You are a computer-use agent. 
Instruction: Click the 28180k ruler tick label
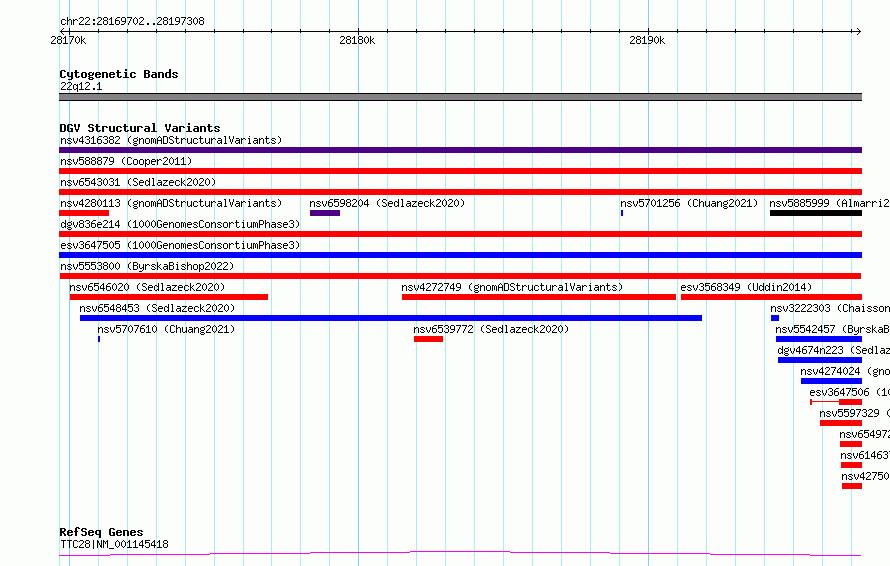point(357,40)
